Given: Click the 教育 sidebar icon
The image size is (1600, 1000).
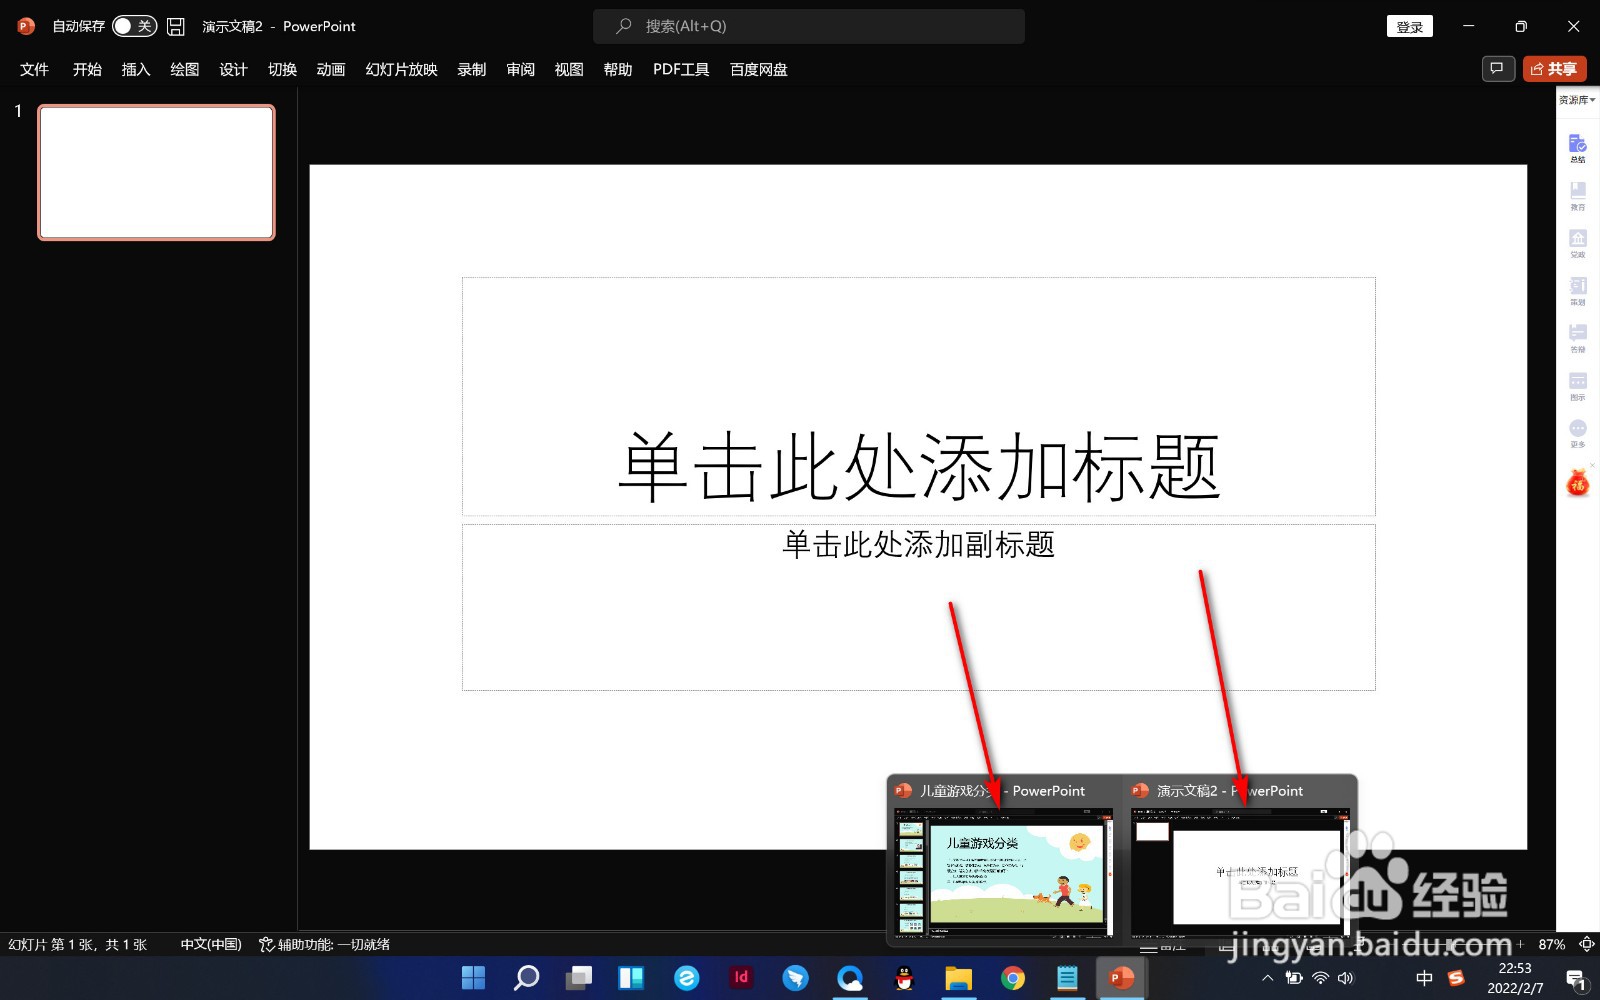Looking at the screenshot, I should pos(1578,196).
